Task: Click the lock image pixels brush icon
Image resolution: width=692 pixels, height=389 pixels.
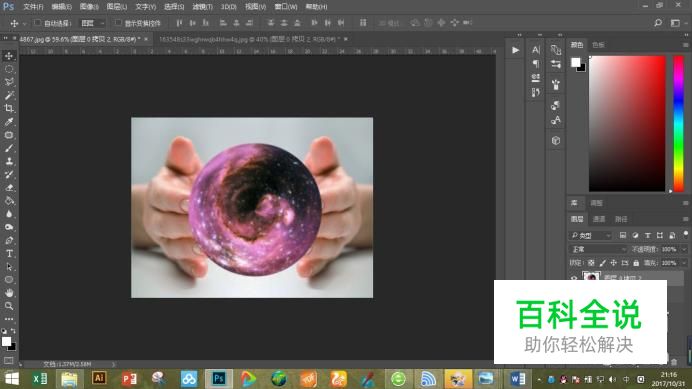Action: tap(602, 263)
